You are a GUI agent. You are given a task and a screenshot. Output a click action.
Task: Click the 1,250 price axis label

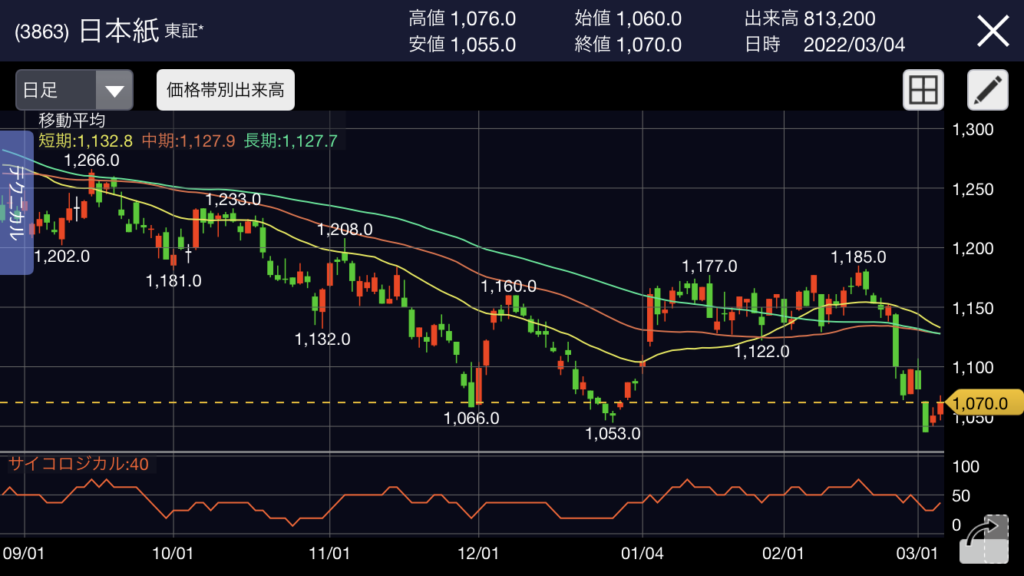973,189
